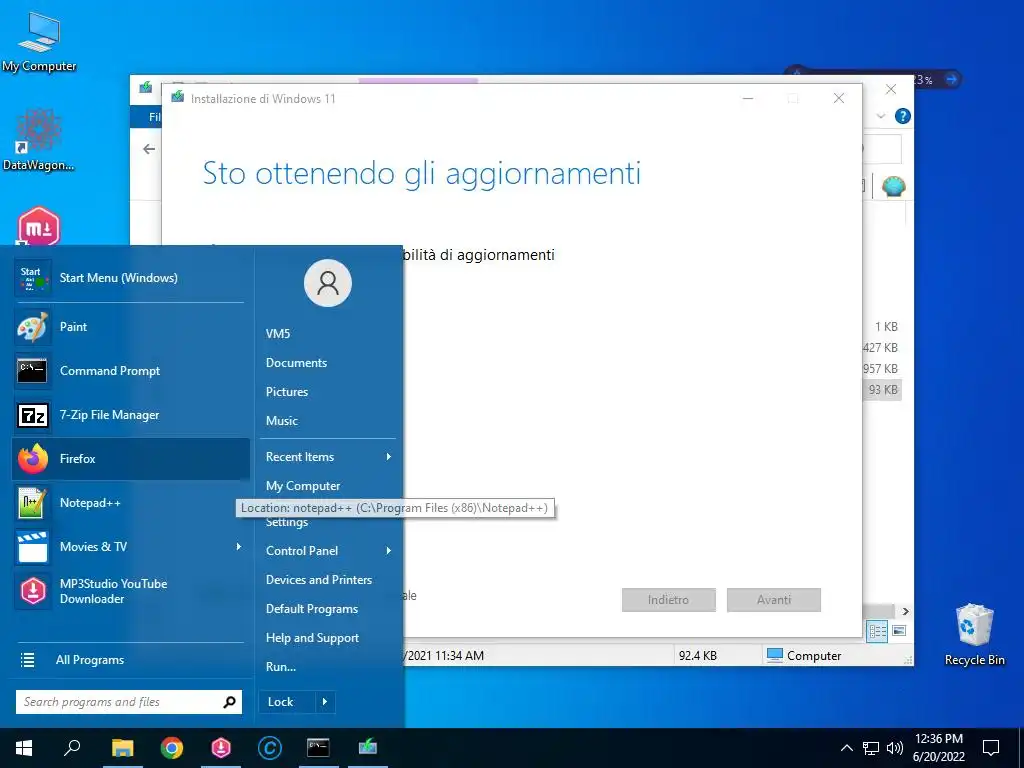
Task: Open 7-Zip File Manager from the start menu
Action: [131, 415]
